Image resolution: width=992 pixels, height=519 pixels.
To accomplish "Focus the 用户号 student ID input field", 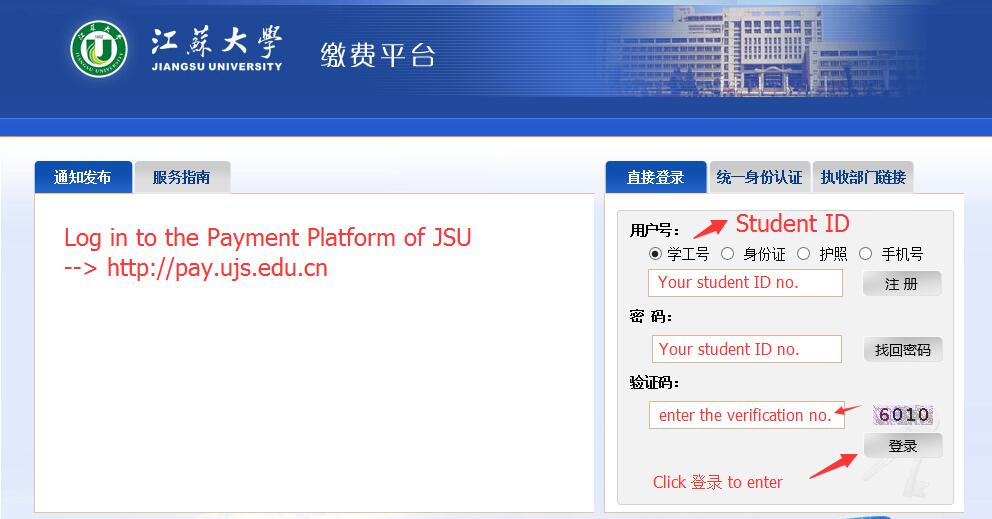I will coord(745,283).
